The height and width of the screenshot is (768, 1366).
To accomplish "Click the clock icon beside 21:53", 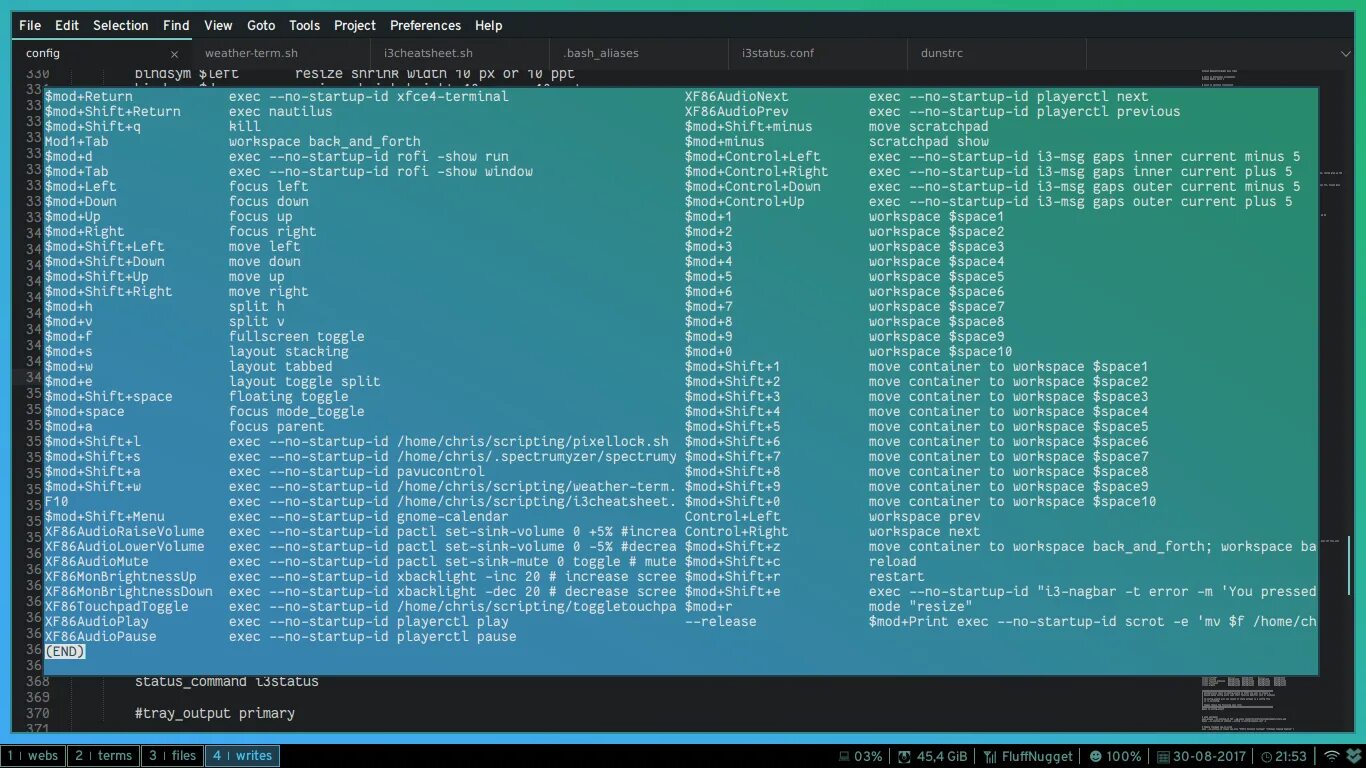I will tap(1266, 756).
